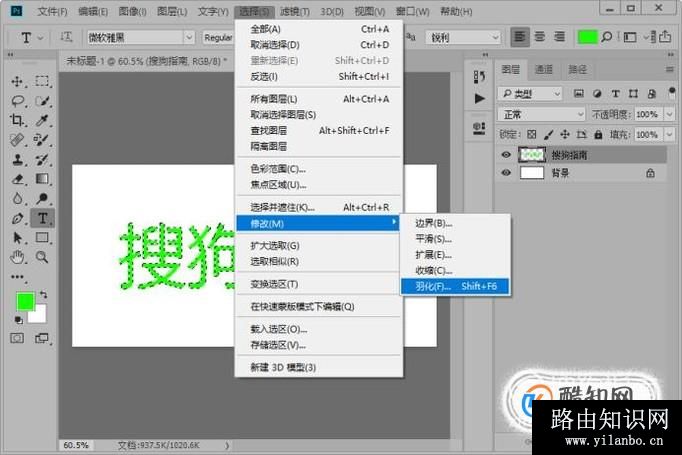Center align text
Image resolution: width=682 pixels, height=455 pixels.
click(x=540, y=37)
